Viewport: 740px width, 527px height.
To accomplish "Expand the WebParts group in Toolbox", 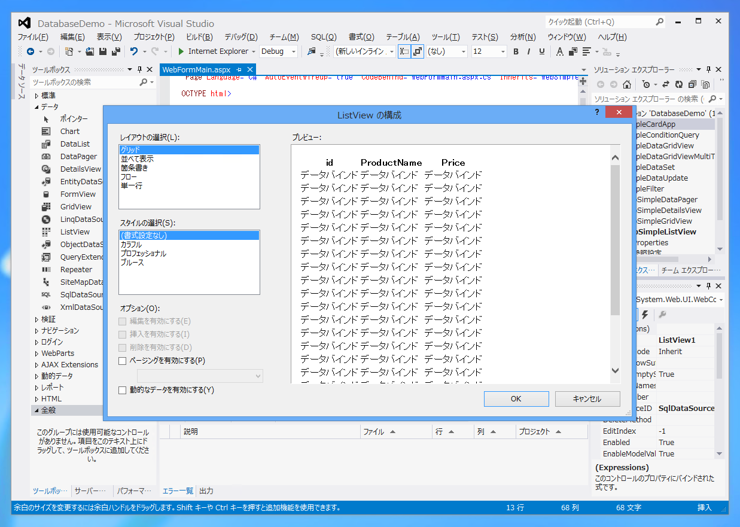I will [37, 353].
